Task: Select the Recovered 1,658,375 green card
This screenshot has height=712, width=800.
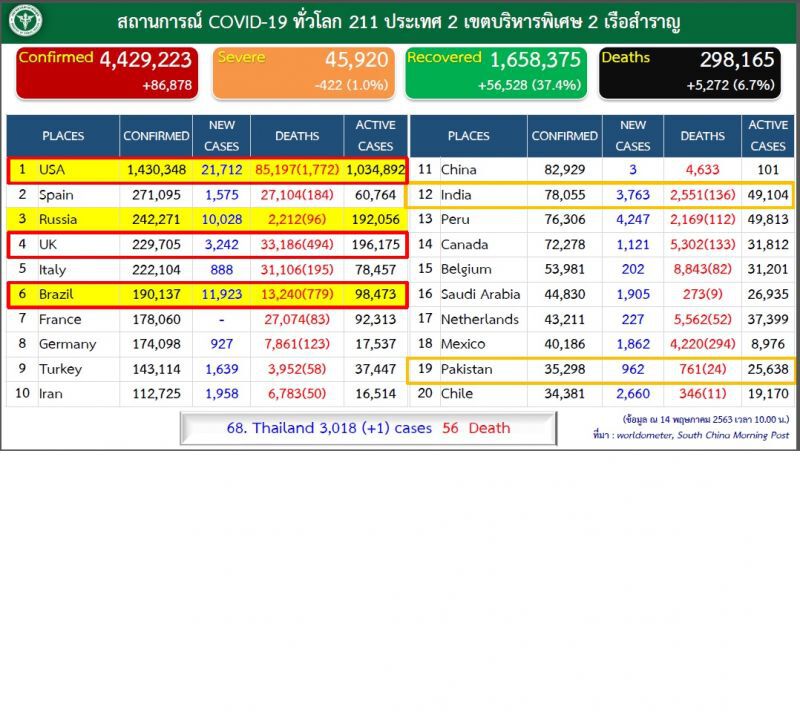Action: [496, 72]
